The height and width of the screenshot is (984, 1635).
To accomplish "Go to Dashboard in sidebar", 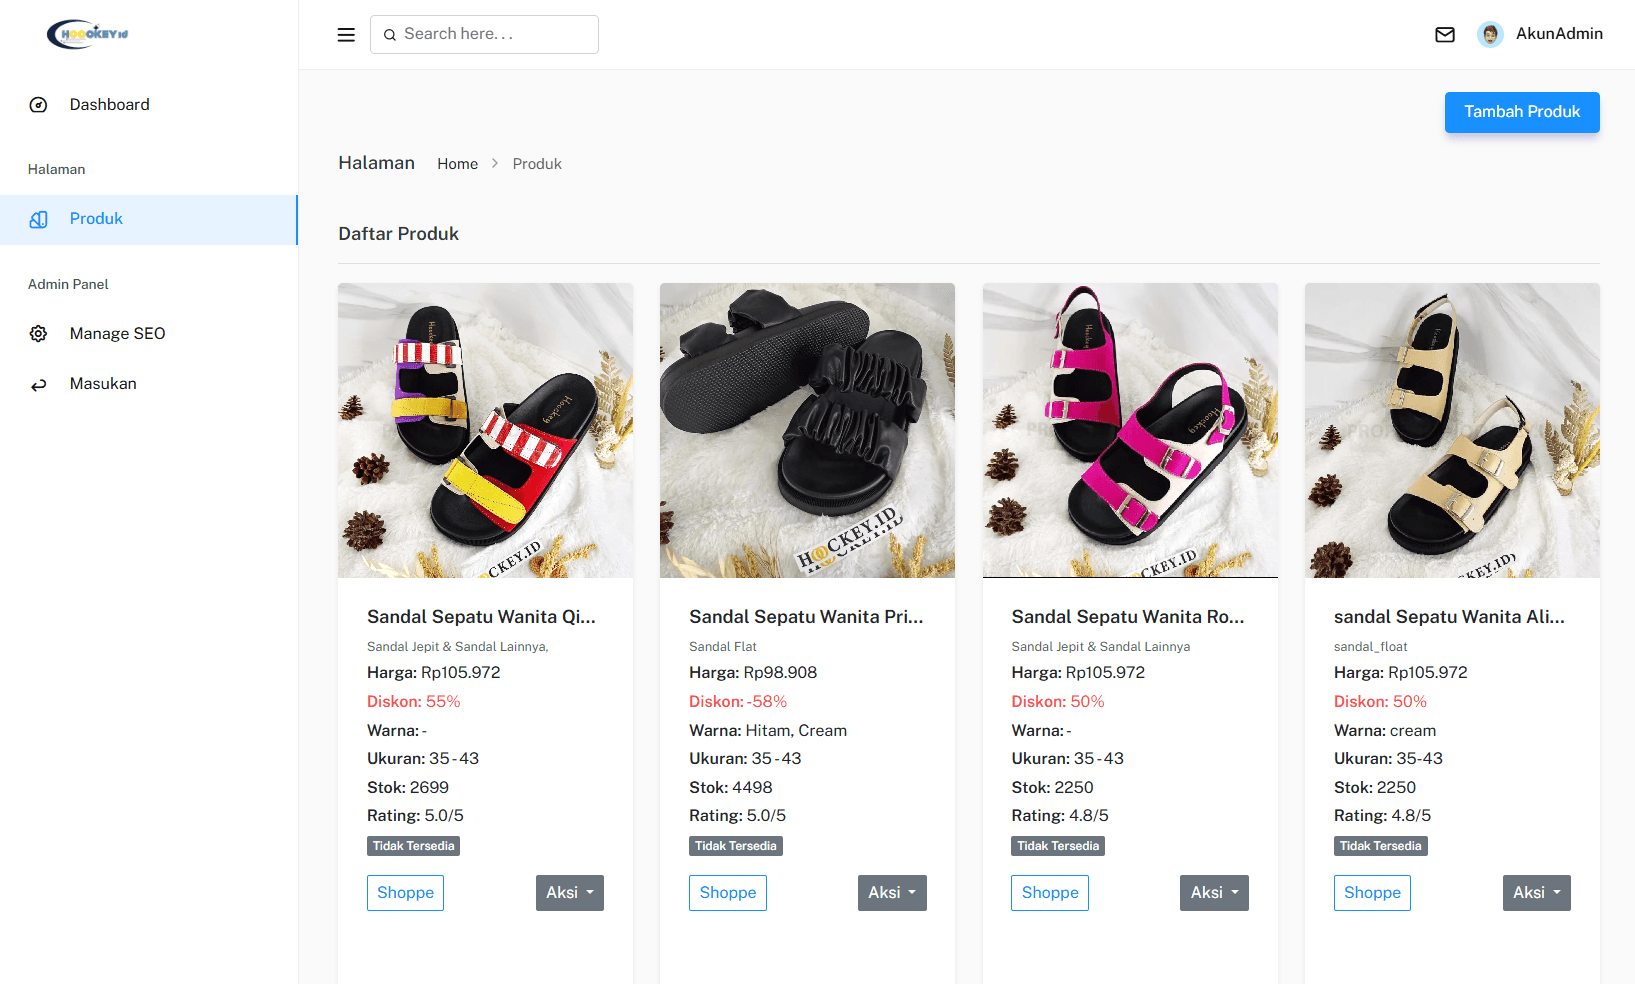I will (x=109, y=105).
